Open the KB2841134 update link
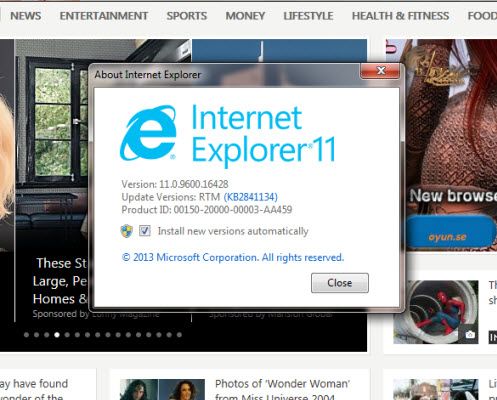Screen dimensions: 497x400 pos(251,197)
